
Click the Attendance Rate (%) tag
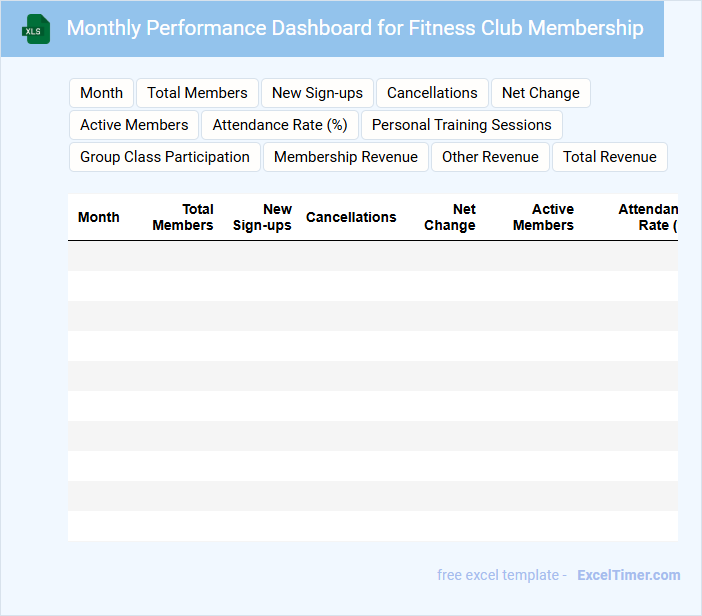[x=280, y=125]
